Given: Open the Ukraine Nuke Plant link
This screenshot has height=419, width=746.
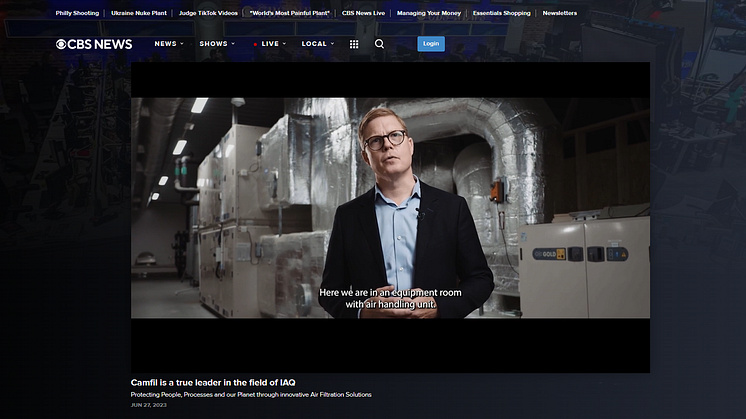Looking at the screenshot, I should click(139, 13).
